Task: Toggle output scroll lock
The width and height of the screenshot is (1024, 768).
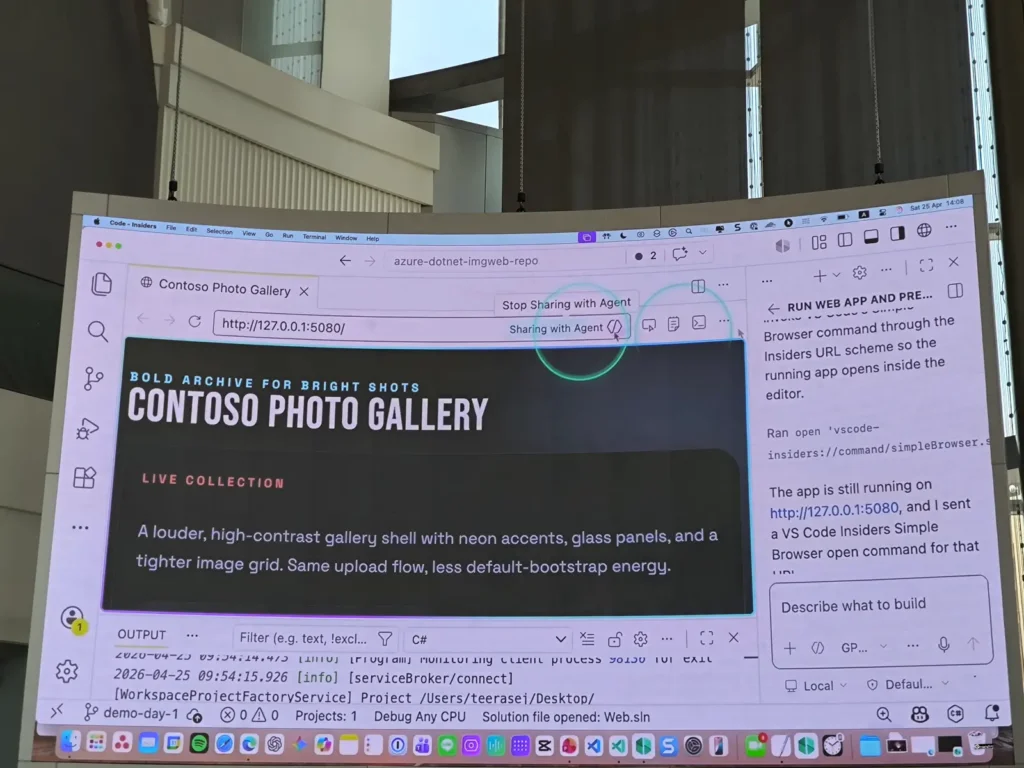Action: point(615,639)
